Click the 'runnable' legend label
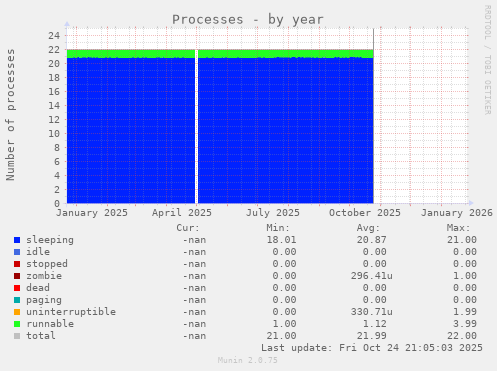Image resolution: width=497 pixels, height=371 pixels. [50, 324]
